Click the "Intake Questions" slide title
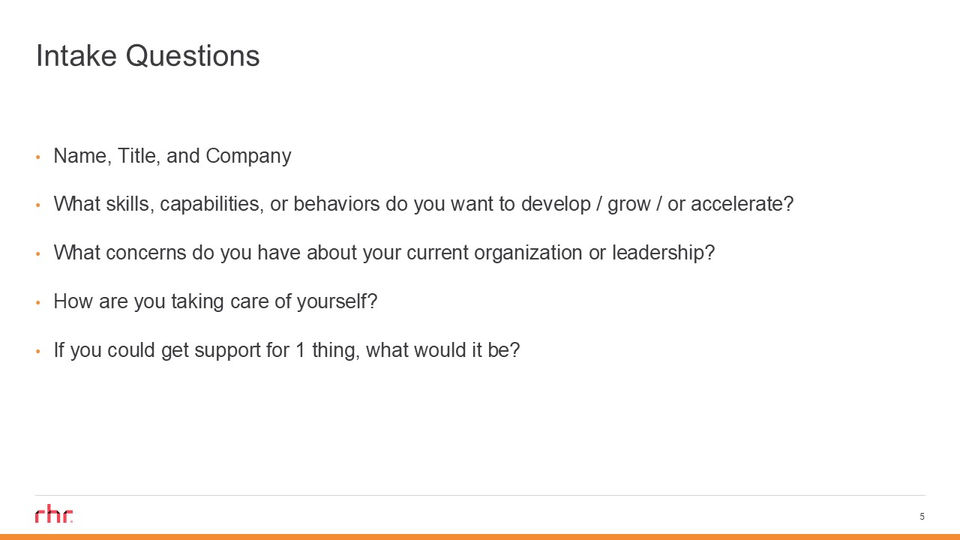Viewport: 960px width, 540px height. click(147, 56)
